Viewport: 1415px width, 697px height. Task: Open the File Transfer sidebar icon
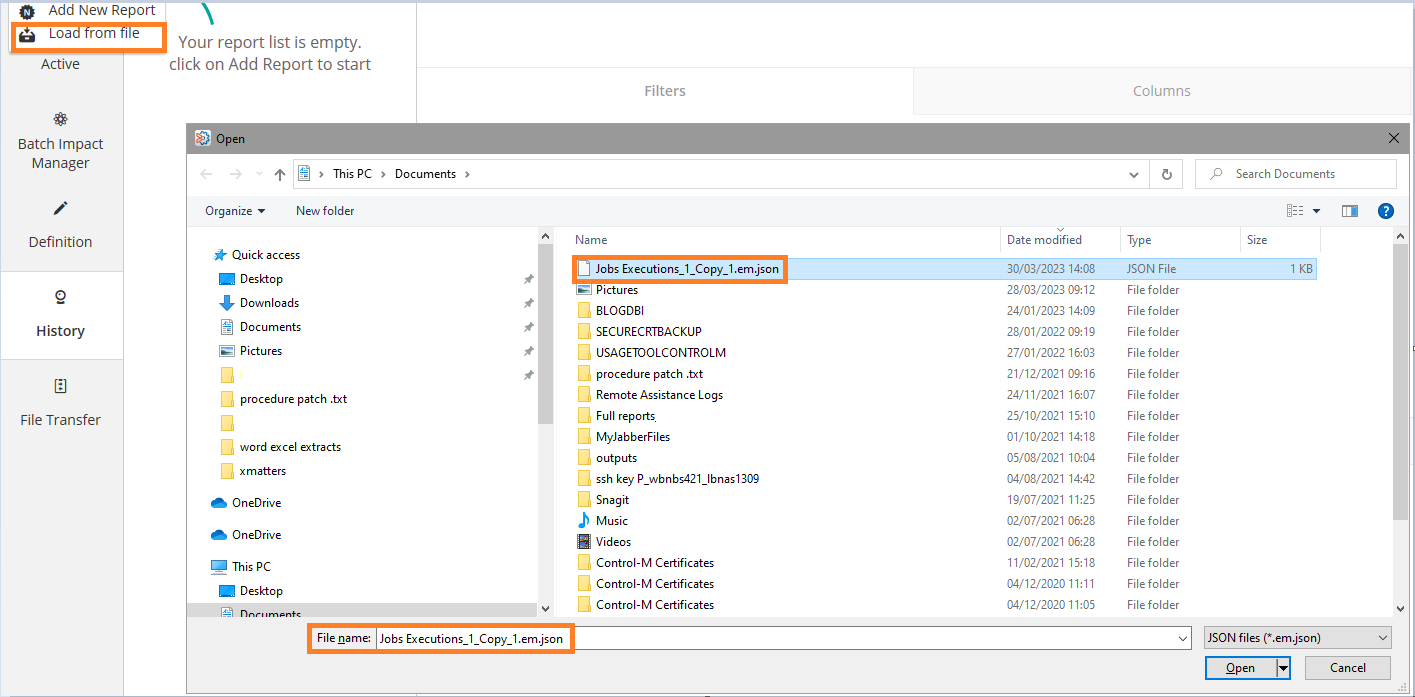[x=60, y=386]
